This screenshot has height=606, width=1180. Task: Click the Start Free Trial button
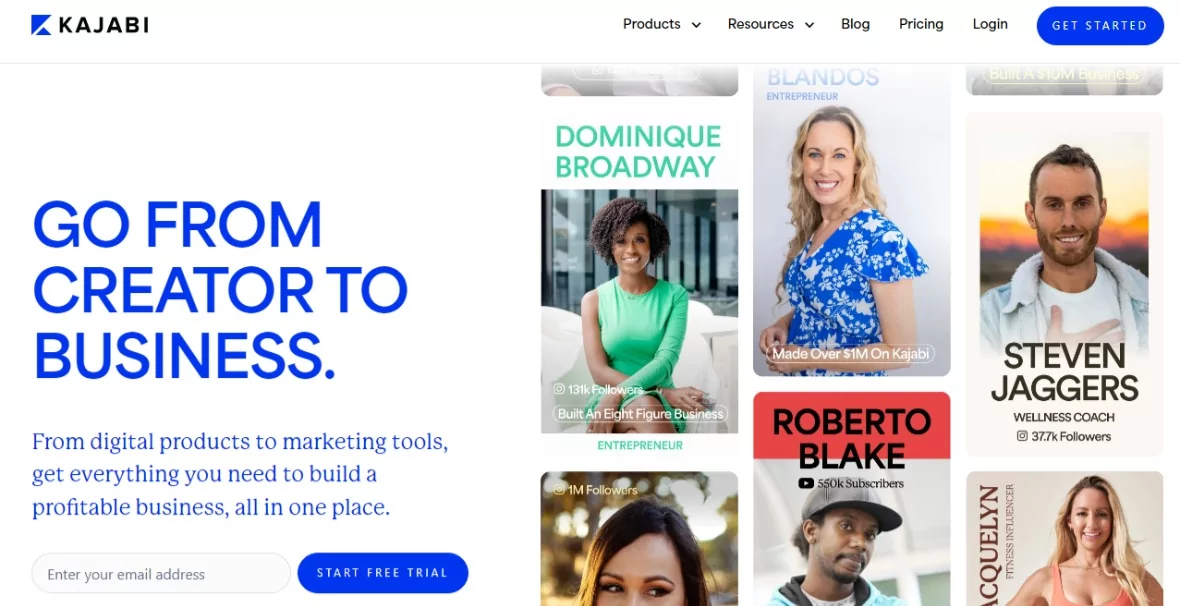coord(382,573)
